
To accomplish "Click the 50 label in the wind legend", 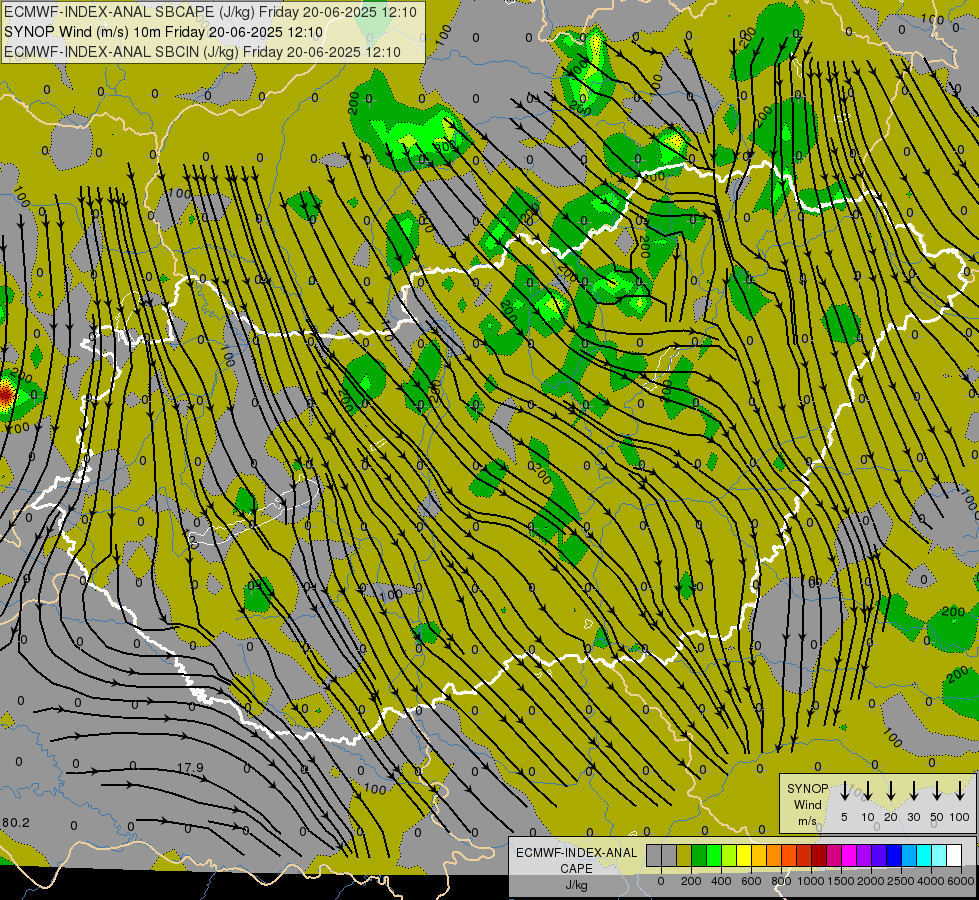I will pyautogui.click(x=937, y=817).
